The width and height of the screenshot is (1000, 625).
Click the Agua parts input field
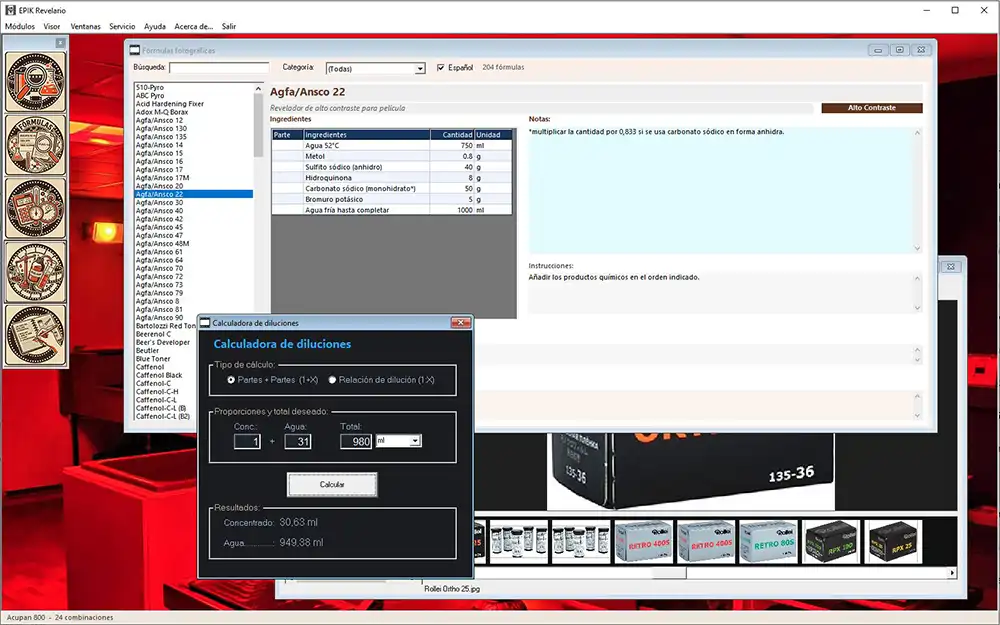coord(298,441)
